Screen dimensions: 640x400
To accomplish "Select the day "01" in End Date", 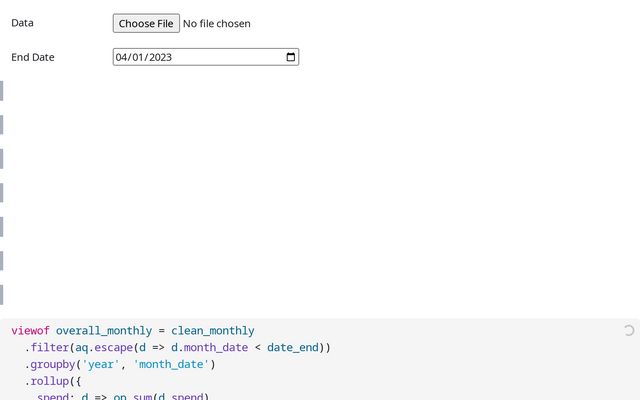I will pos(140,58).
